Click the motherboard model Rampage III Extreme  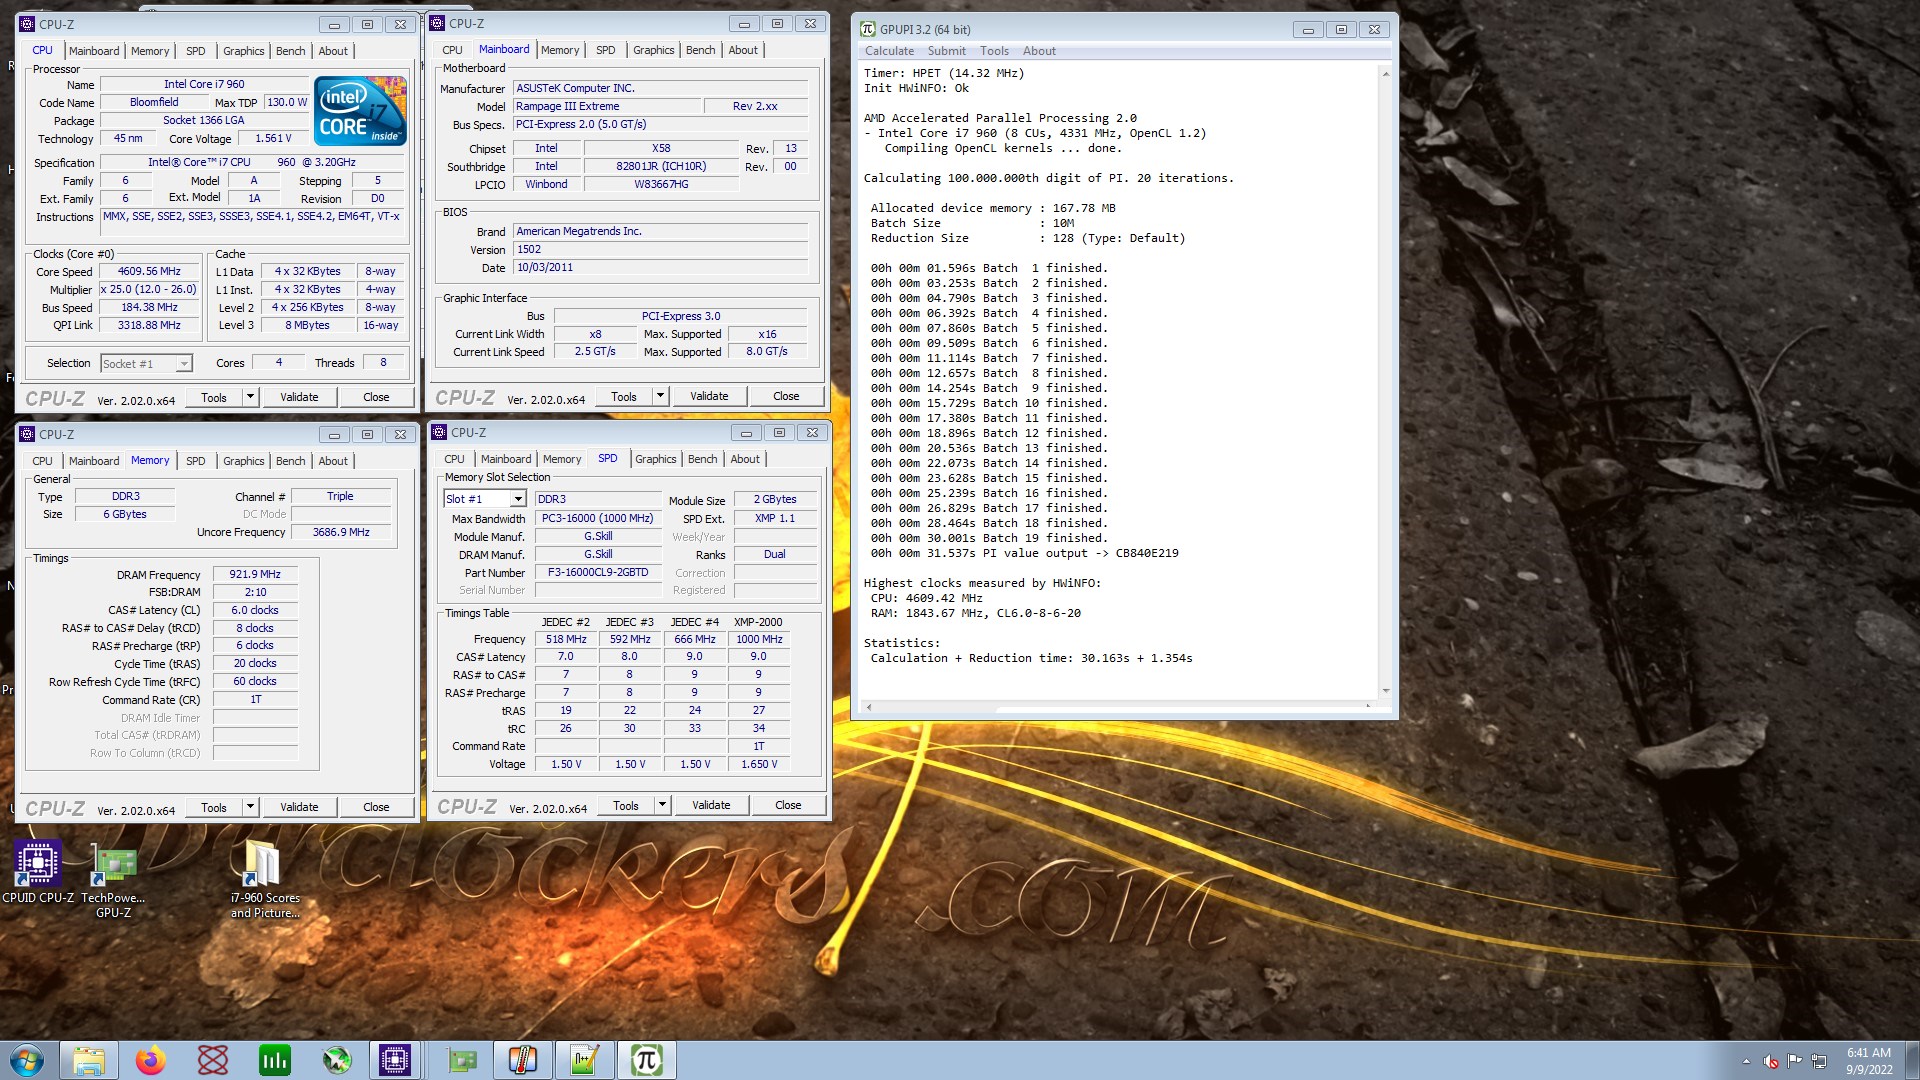(x=606, y=106)
